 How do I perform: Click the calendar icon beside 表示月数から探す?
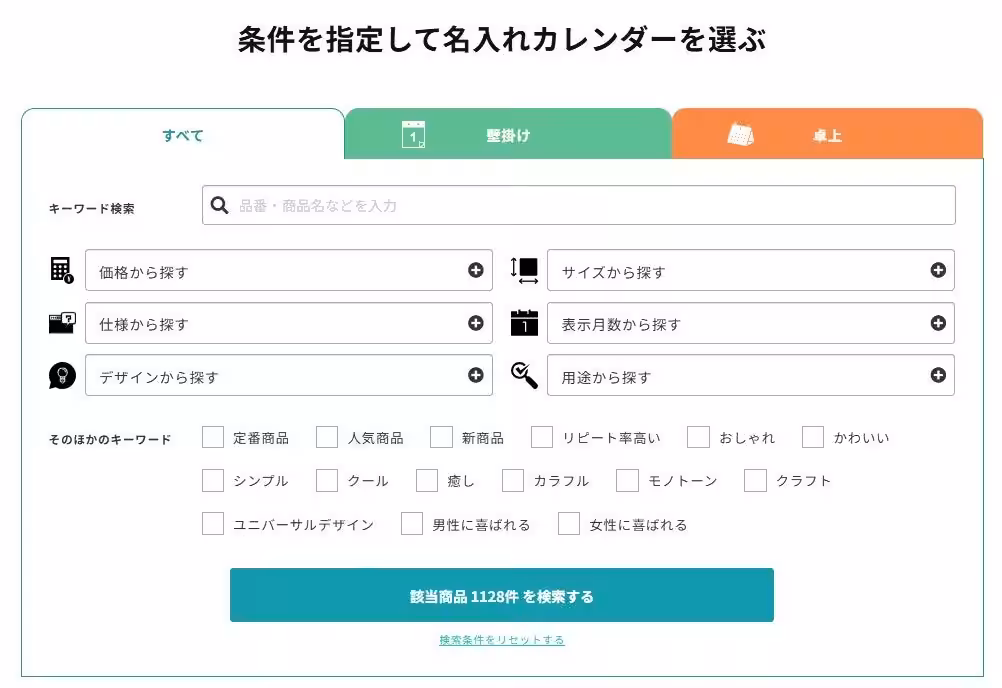coord(524,323)
